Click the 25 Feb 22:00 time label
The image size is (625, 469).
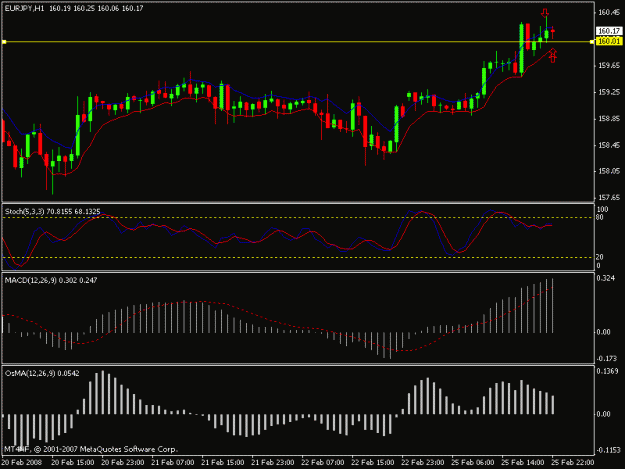tap(572, 462)
